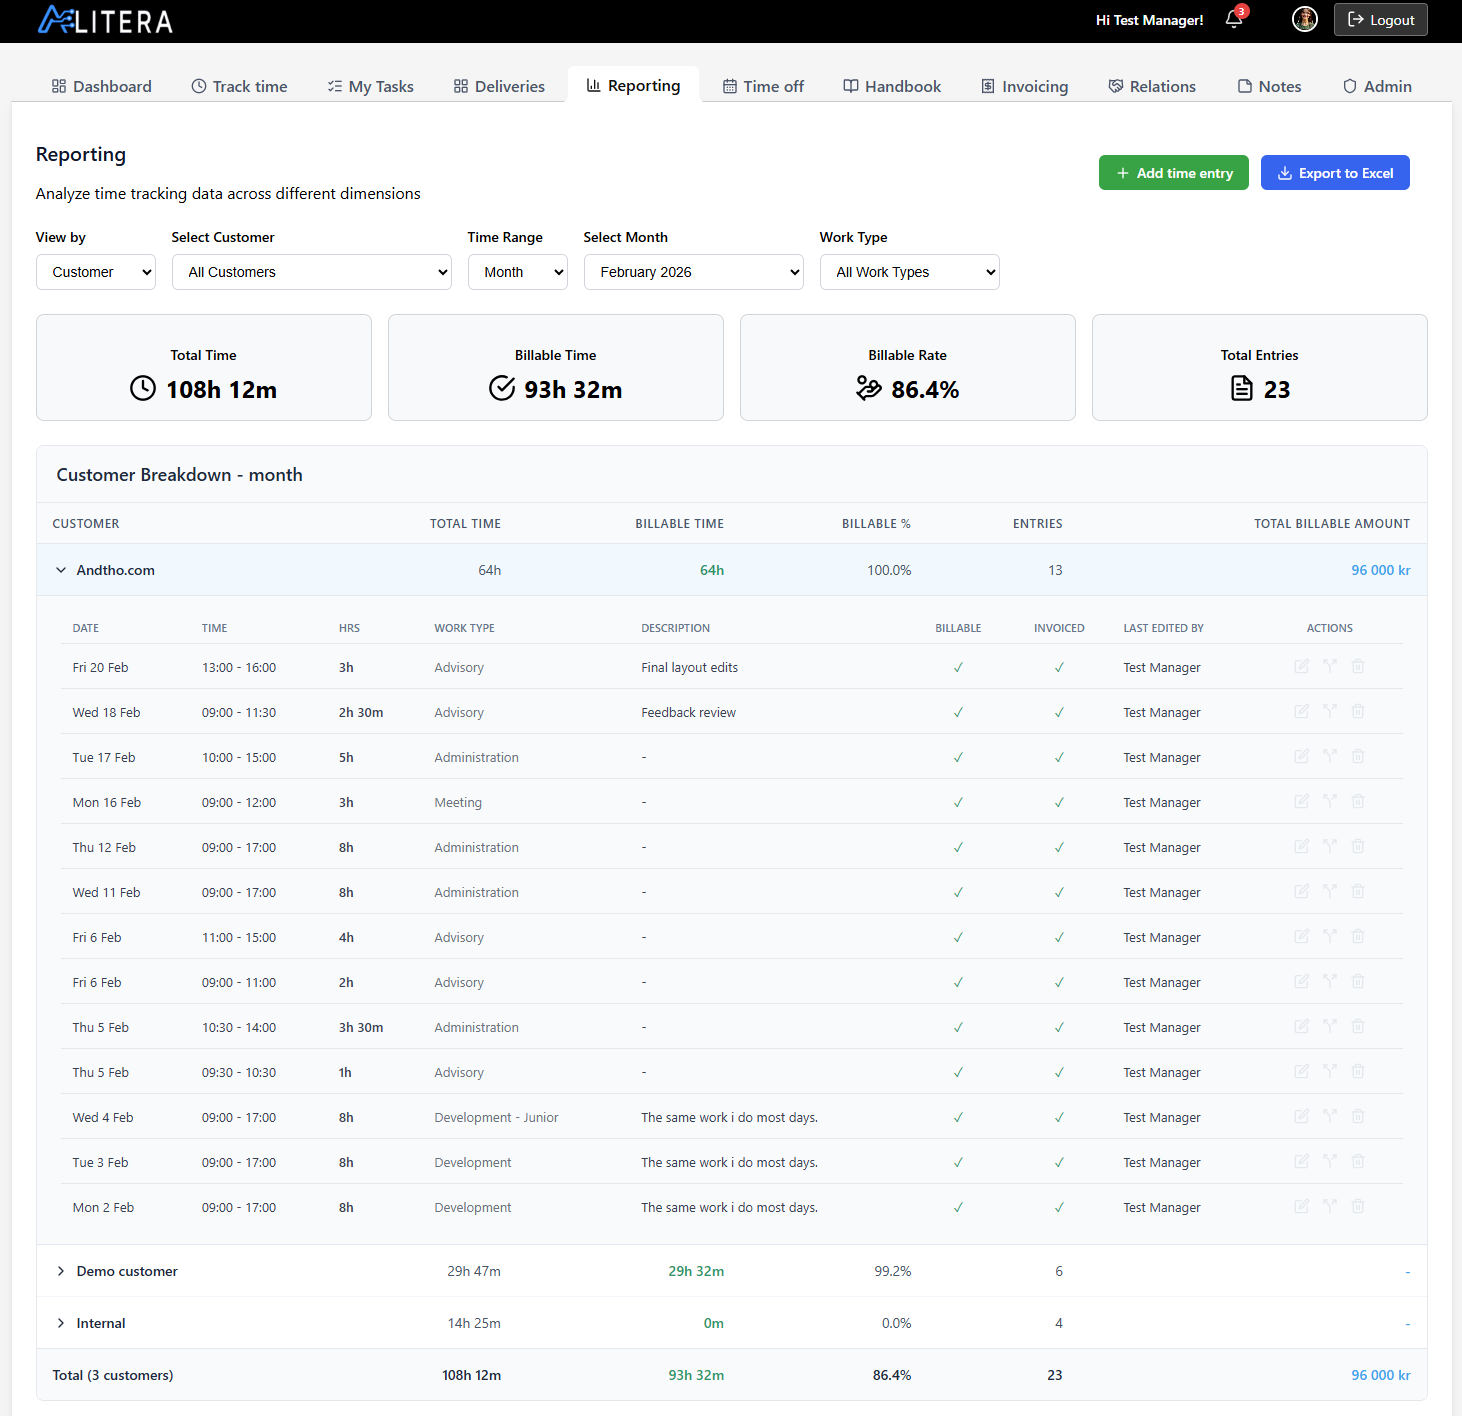Go to the Dashboard tab
The height and width of the screenshot is (1416, 1462).
102,86
